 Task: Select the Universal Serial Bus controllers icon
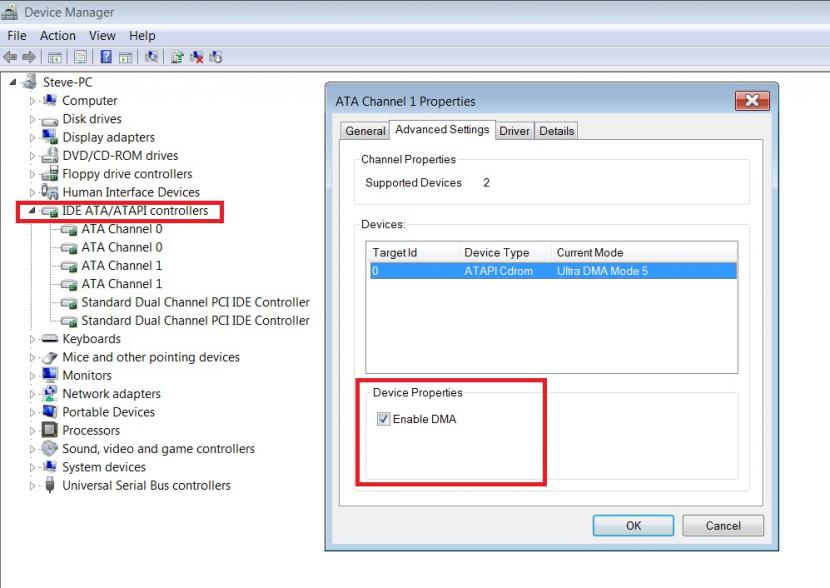[x=50, y=485]
